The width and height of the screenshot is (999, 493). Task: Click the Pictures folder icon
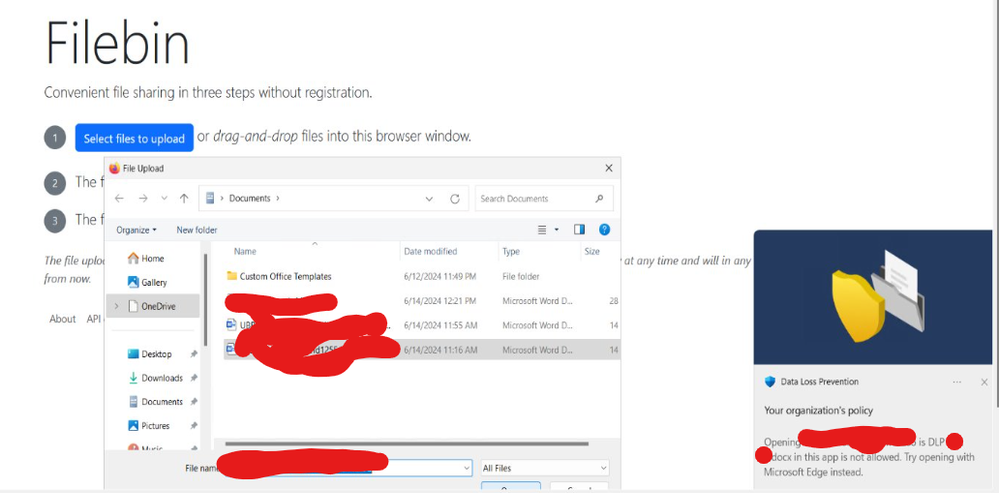point(133,425)
